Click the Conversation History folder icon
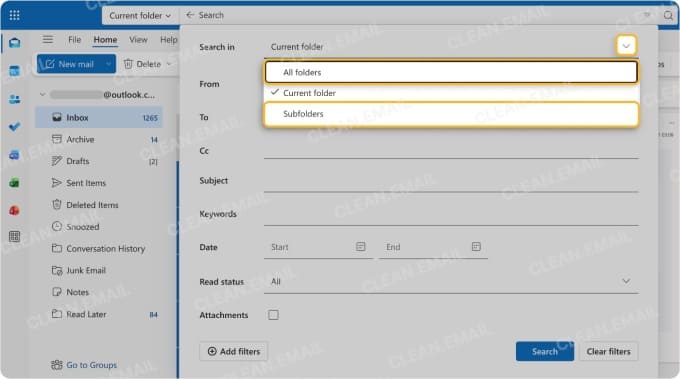This screenshot has height=379, width=680. [x=57, y=248]
